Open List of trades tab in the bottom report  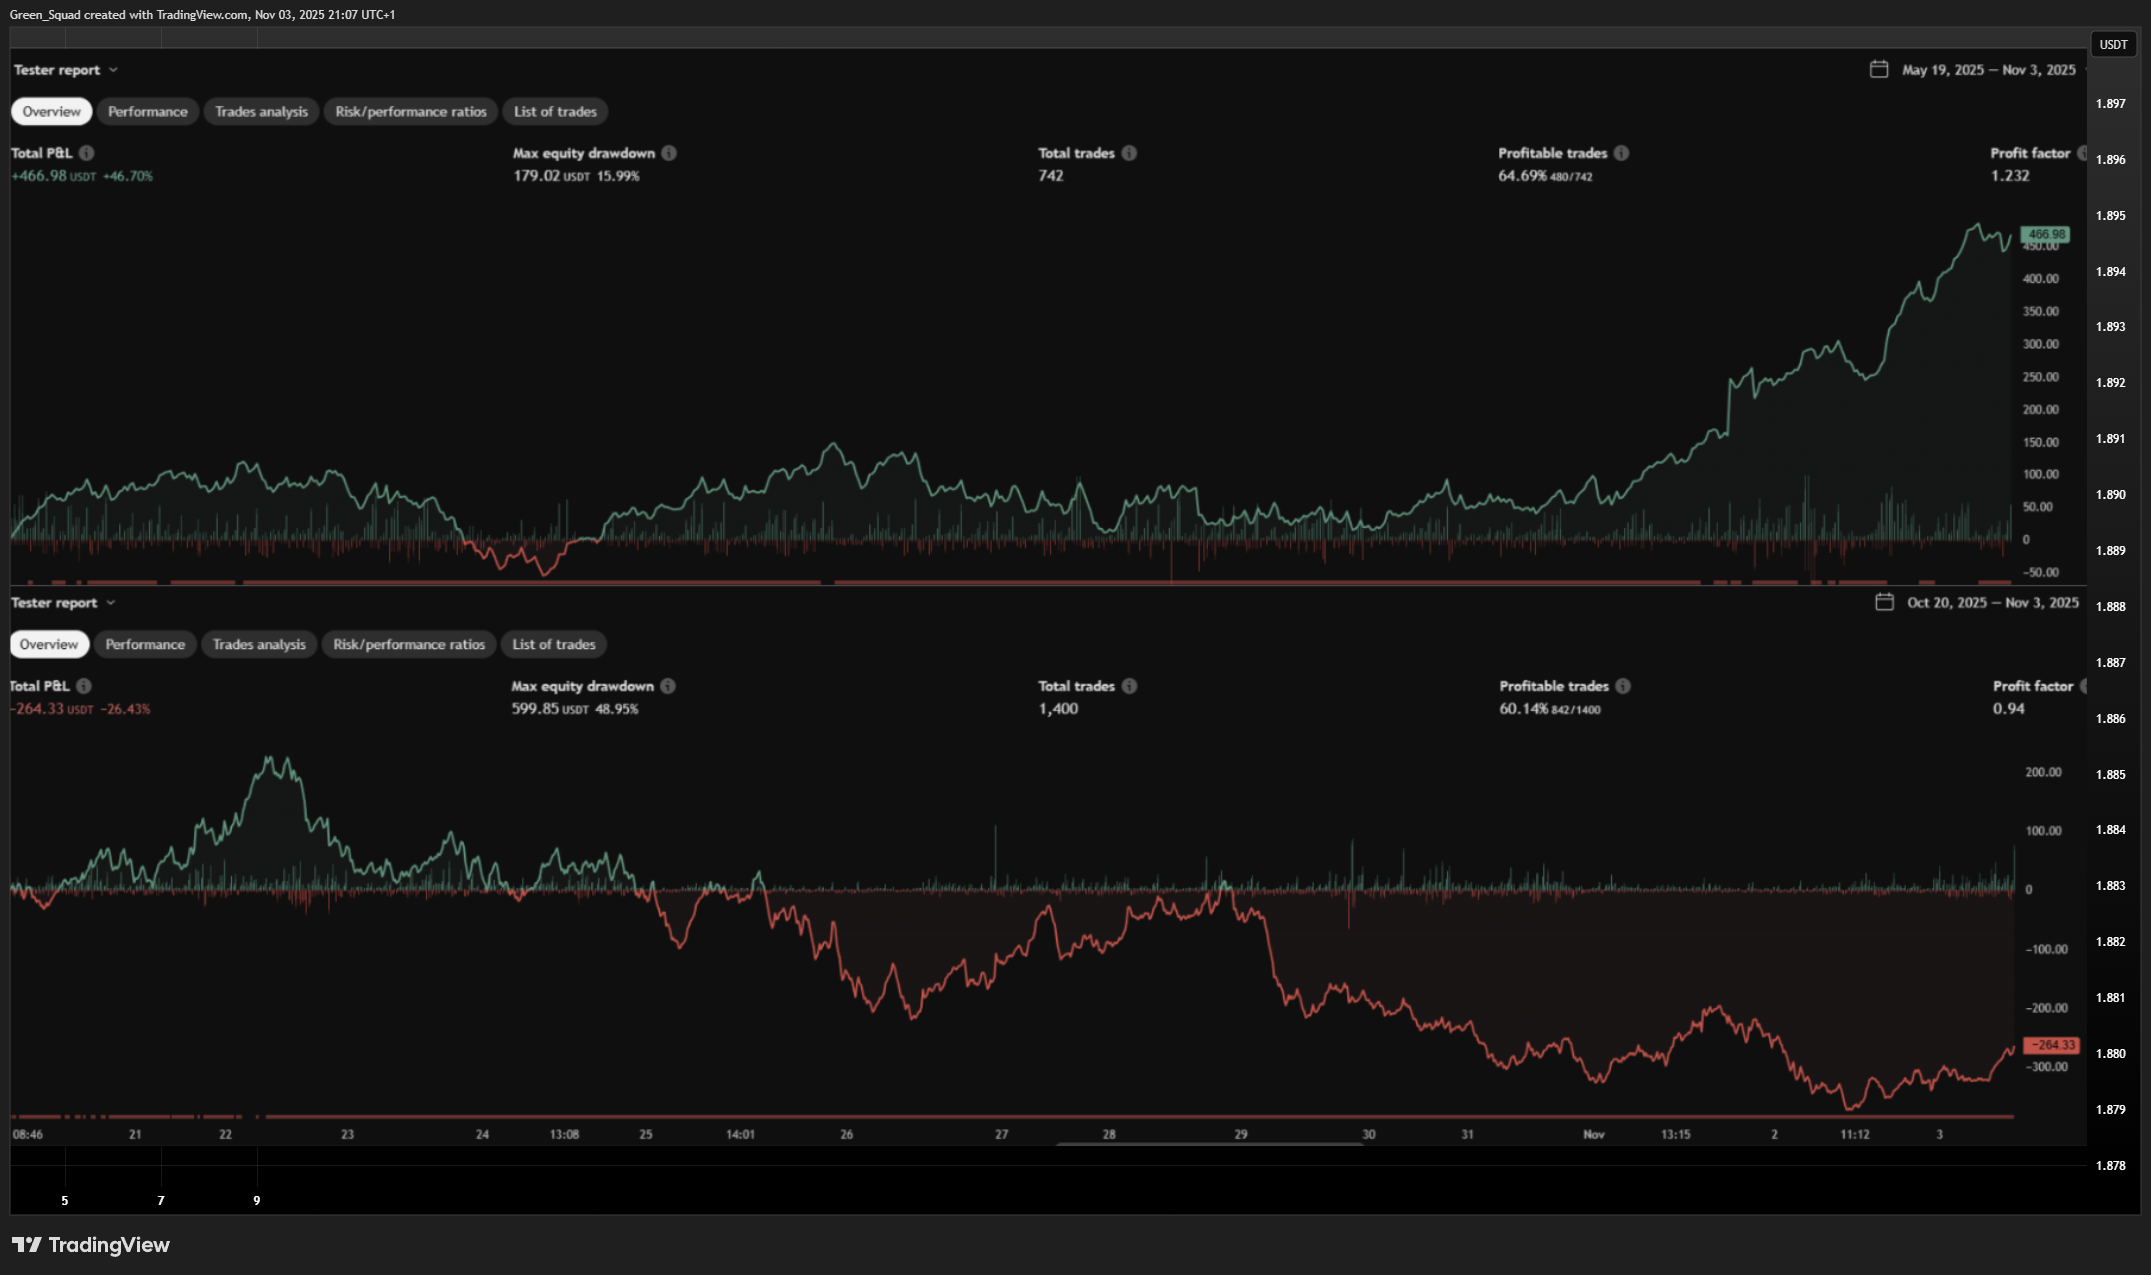click(554, 644)
